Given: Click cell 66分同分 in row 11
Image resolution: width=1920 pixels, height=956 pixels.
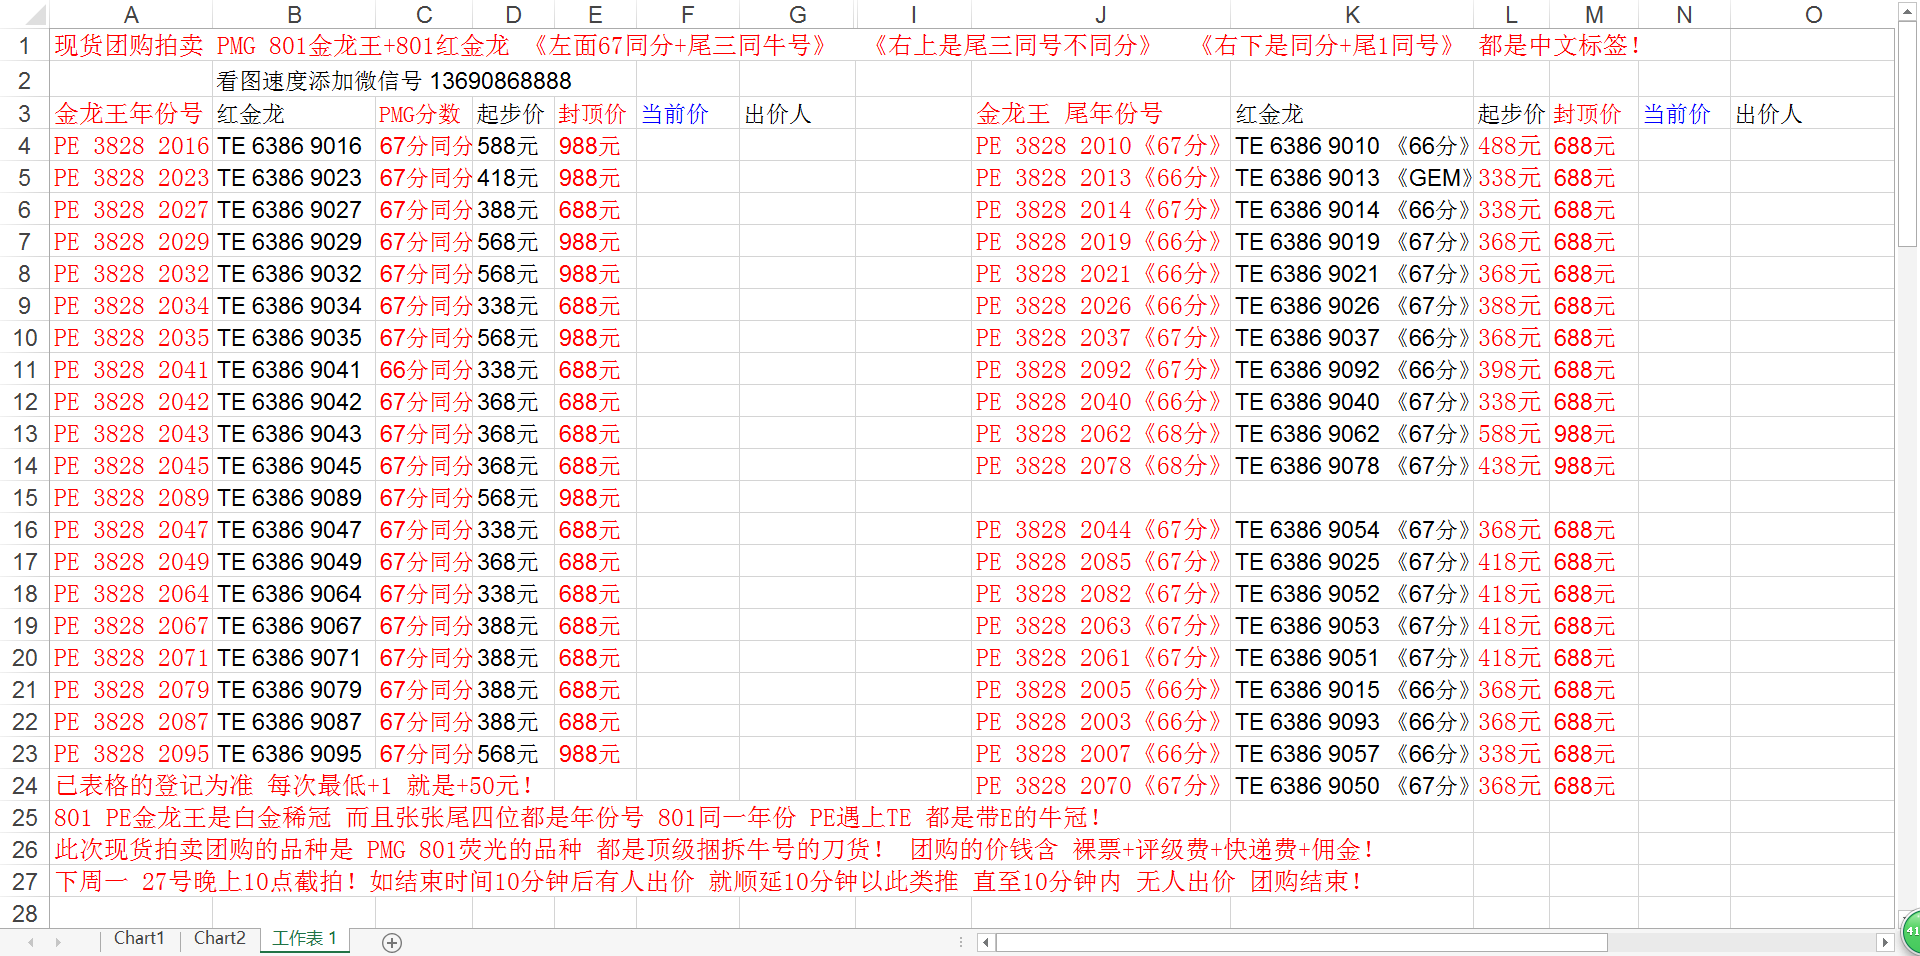Looking at the screenshot, I should [424, 370].
